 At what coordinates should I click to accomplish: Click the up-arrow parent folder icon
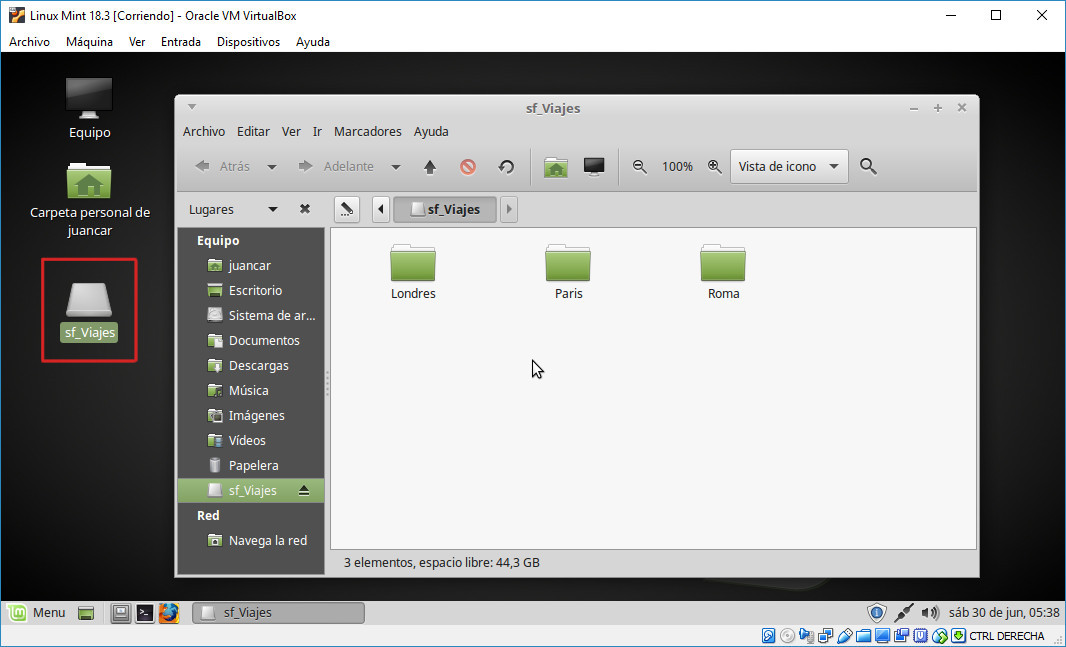pos(430,167)
